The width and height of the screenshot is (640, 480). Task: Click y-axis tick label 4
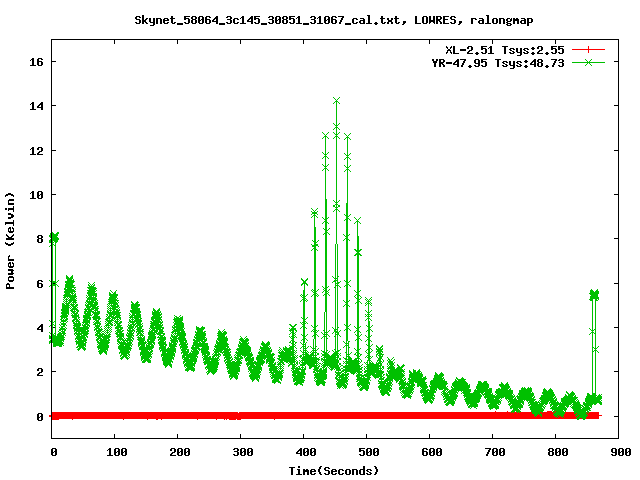(40, 328)
